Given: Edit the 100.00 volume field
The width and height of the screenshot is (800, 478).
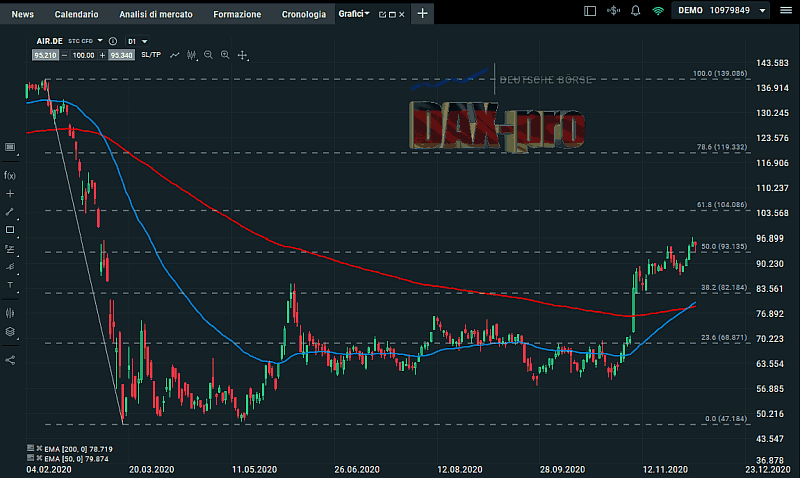Looking at the screenshot, I should pos(83,55).
